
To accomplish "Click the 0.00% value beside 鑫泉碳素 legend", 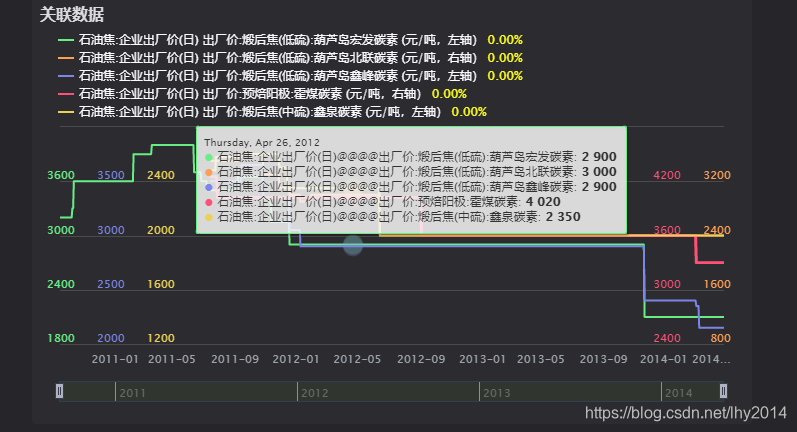I will 469,112.
